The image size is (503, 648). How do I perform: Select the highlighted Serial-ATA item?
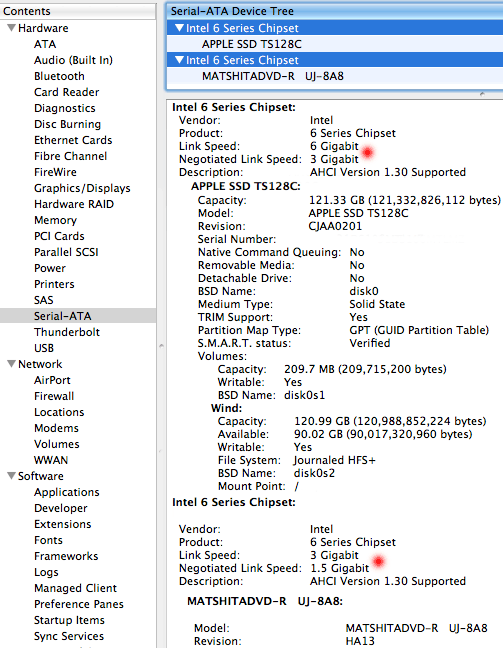tap(78, 316)
